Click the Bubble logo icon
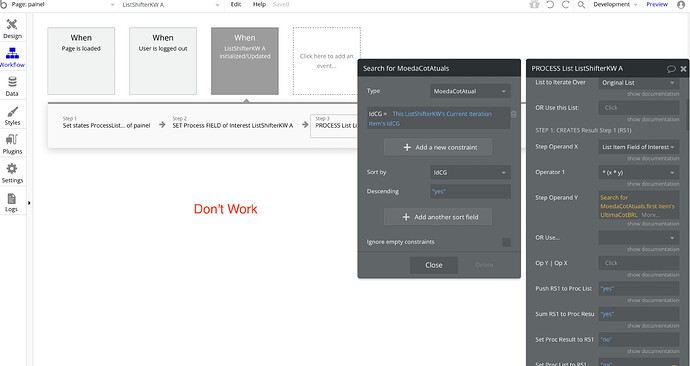 pyautogui.click(x=4, y=4)
